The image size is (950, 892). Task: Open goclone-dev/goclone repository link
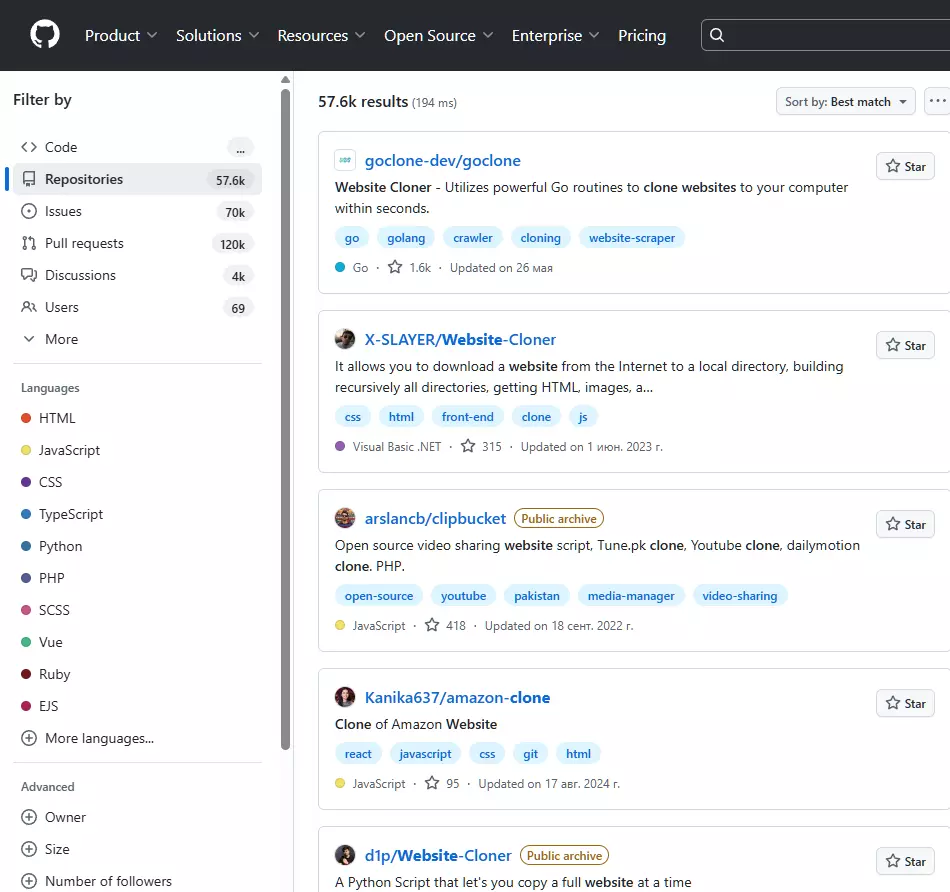point(442,161)
